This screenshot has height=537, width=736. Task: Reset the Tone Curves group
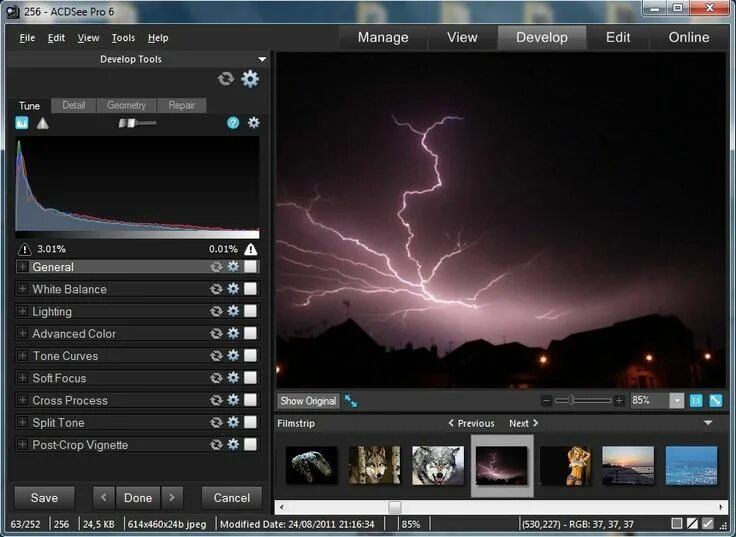tap(216, 355)
